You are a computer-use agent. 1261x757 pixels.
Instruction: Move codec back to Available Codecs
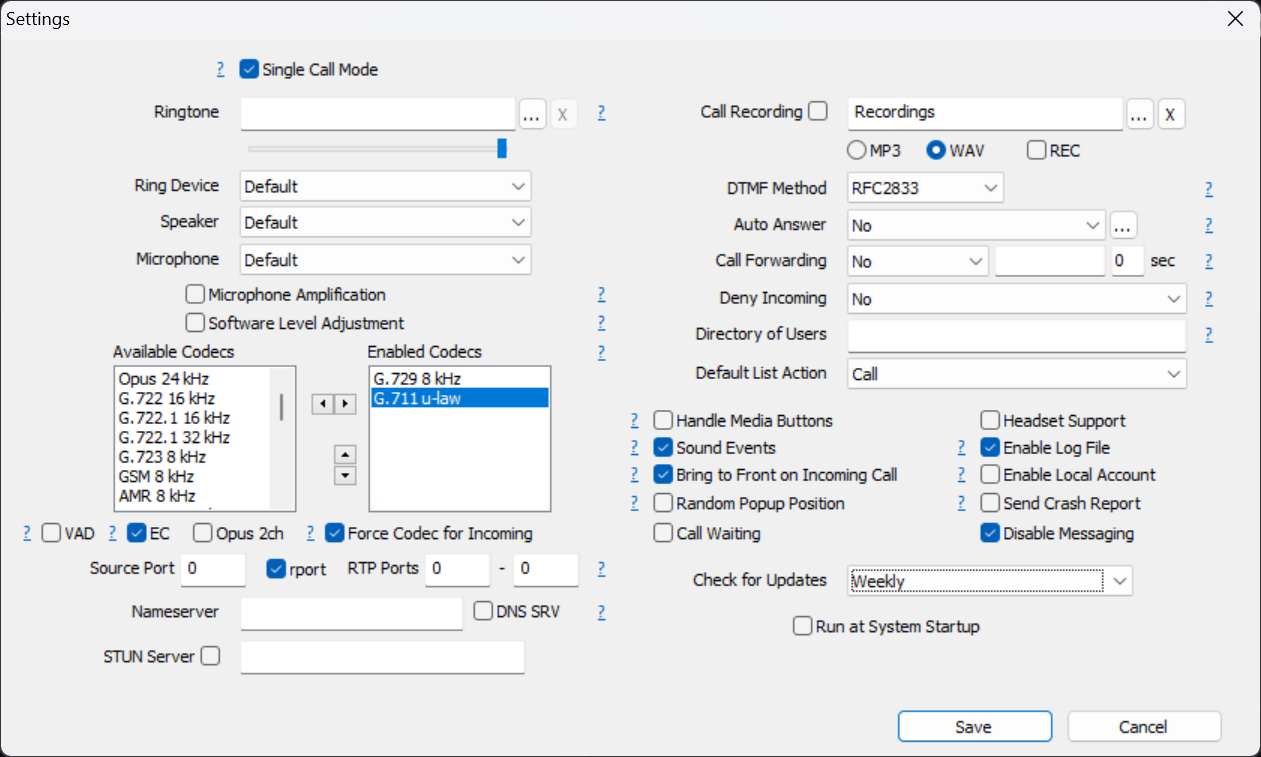(323, 405)
